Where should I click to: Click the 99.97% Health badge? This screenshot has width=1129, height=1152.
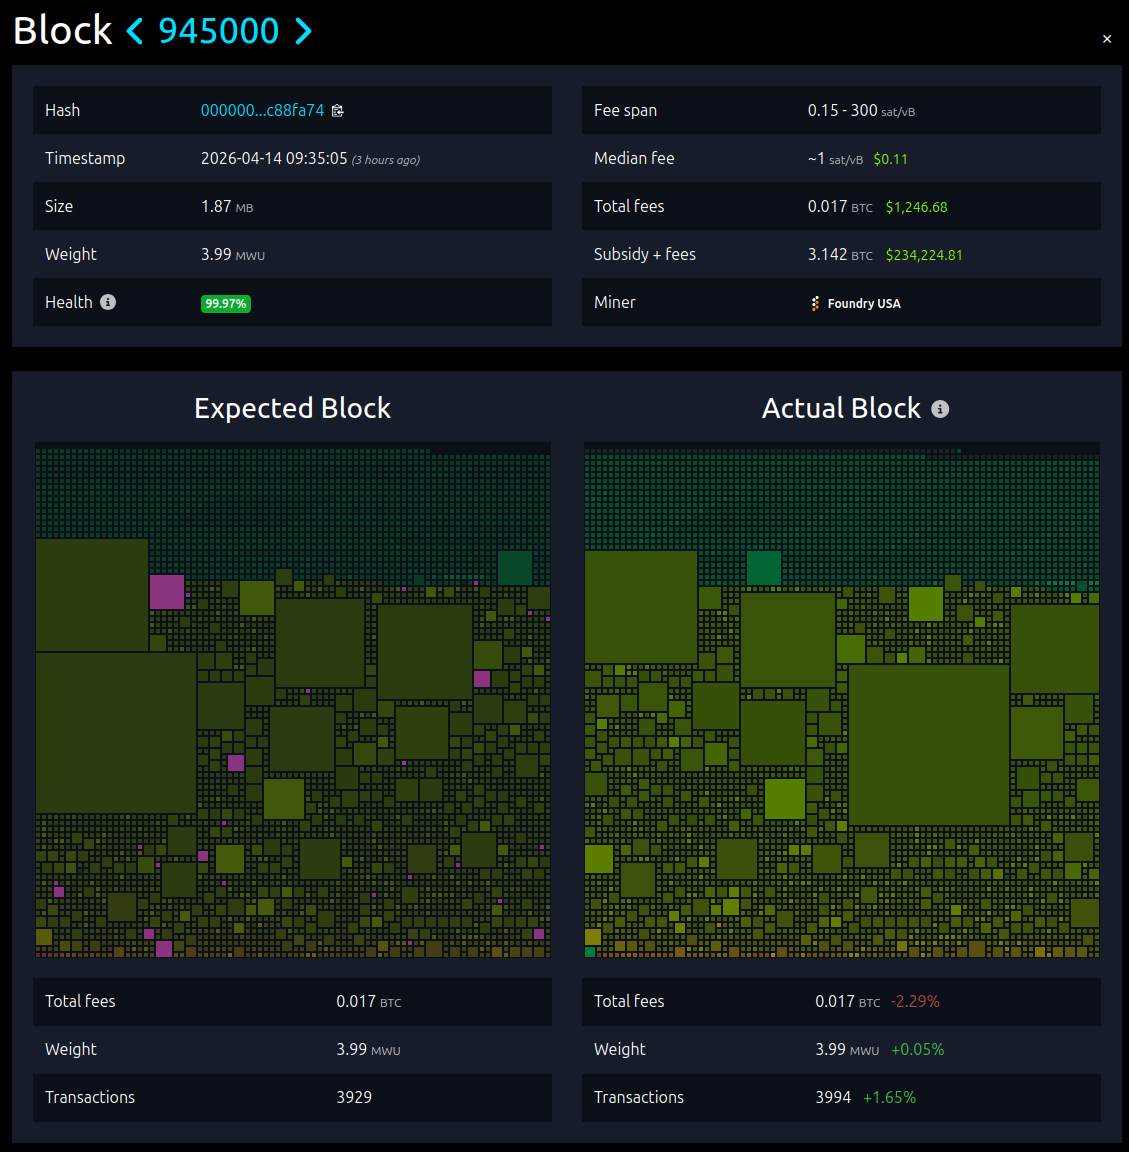tap(226, 303)
